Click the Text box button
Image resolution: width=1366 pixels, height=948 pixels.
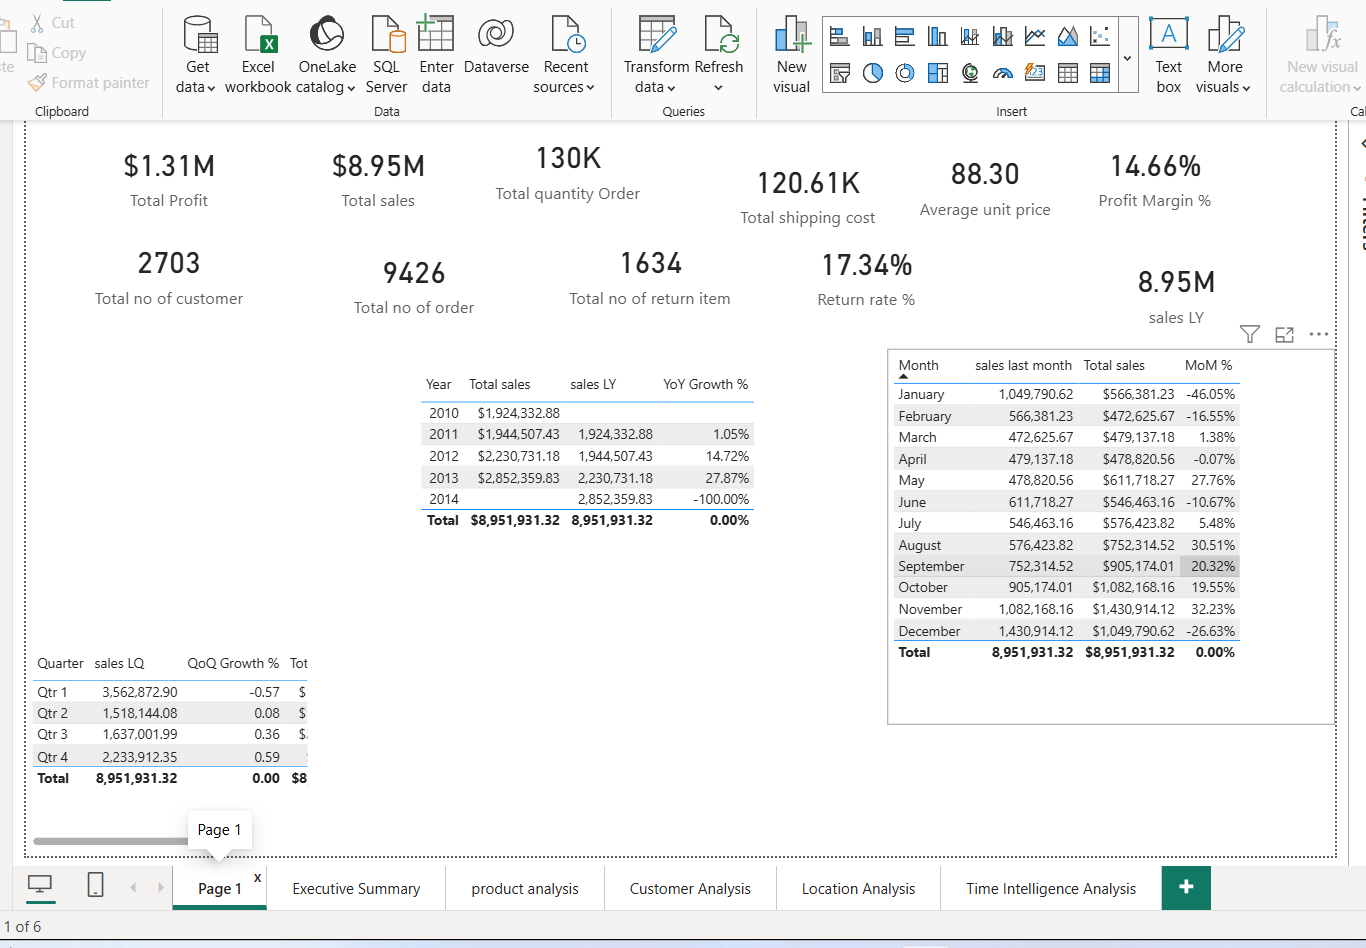pyautogui.click(x=1168, y=56)
